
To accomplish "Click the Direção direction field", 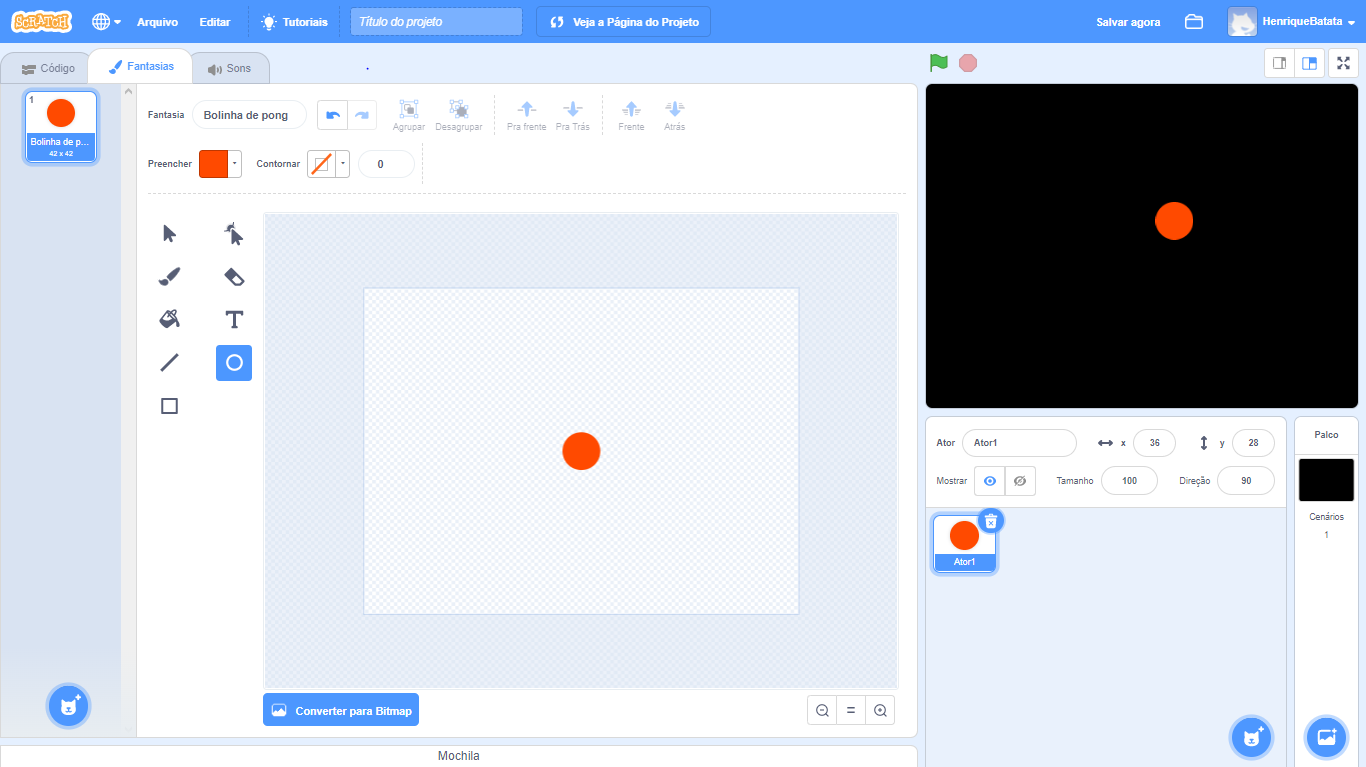I will click(1246, 481).
